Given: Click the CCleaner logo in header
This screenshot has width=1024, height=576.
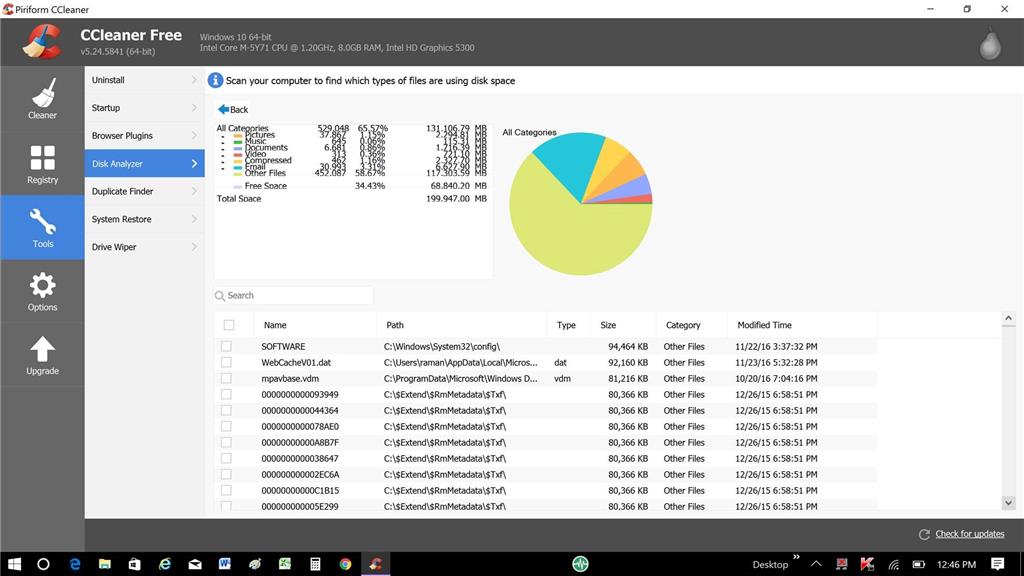Looking at the screenshot, I should point(42,42).
